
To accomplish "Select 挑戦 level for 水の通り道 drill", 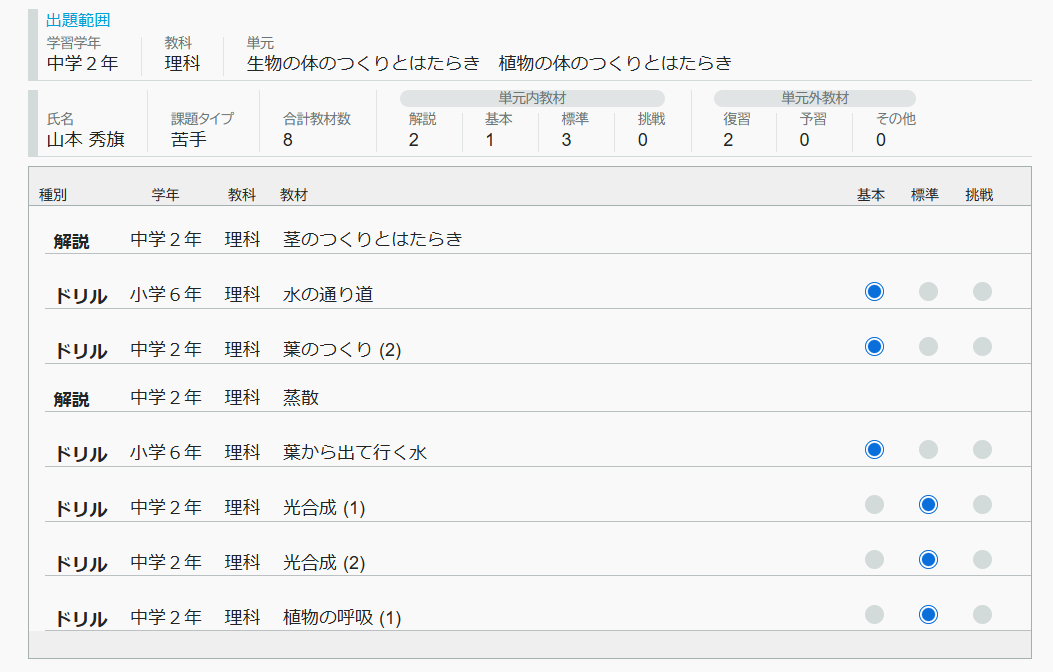I will tap(982, 292).
